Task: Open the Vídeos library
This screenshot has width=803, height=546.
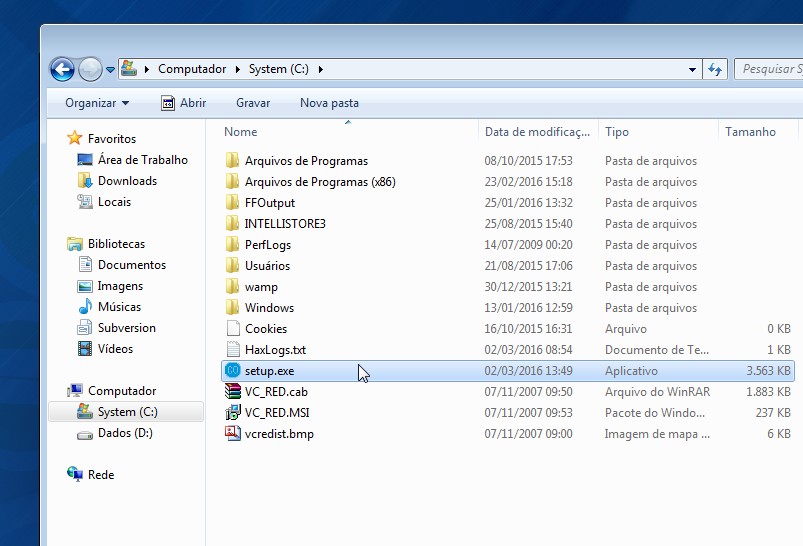Action: point(115,349)
